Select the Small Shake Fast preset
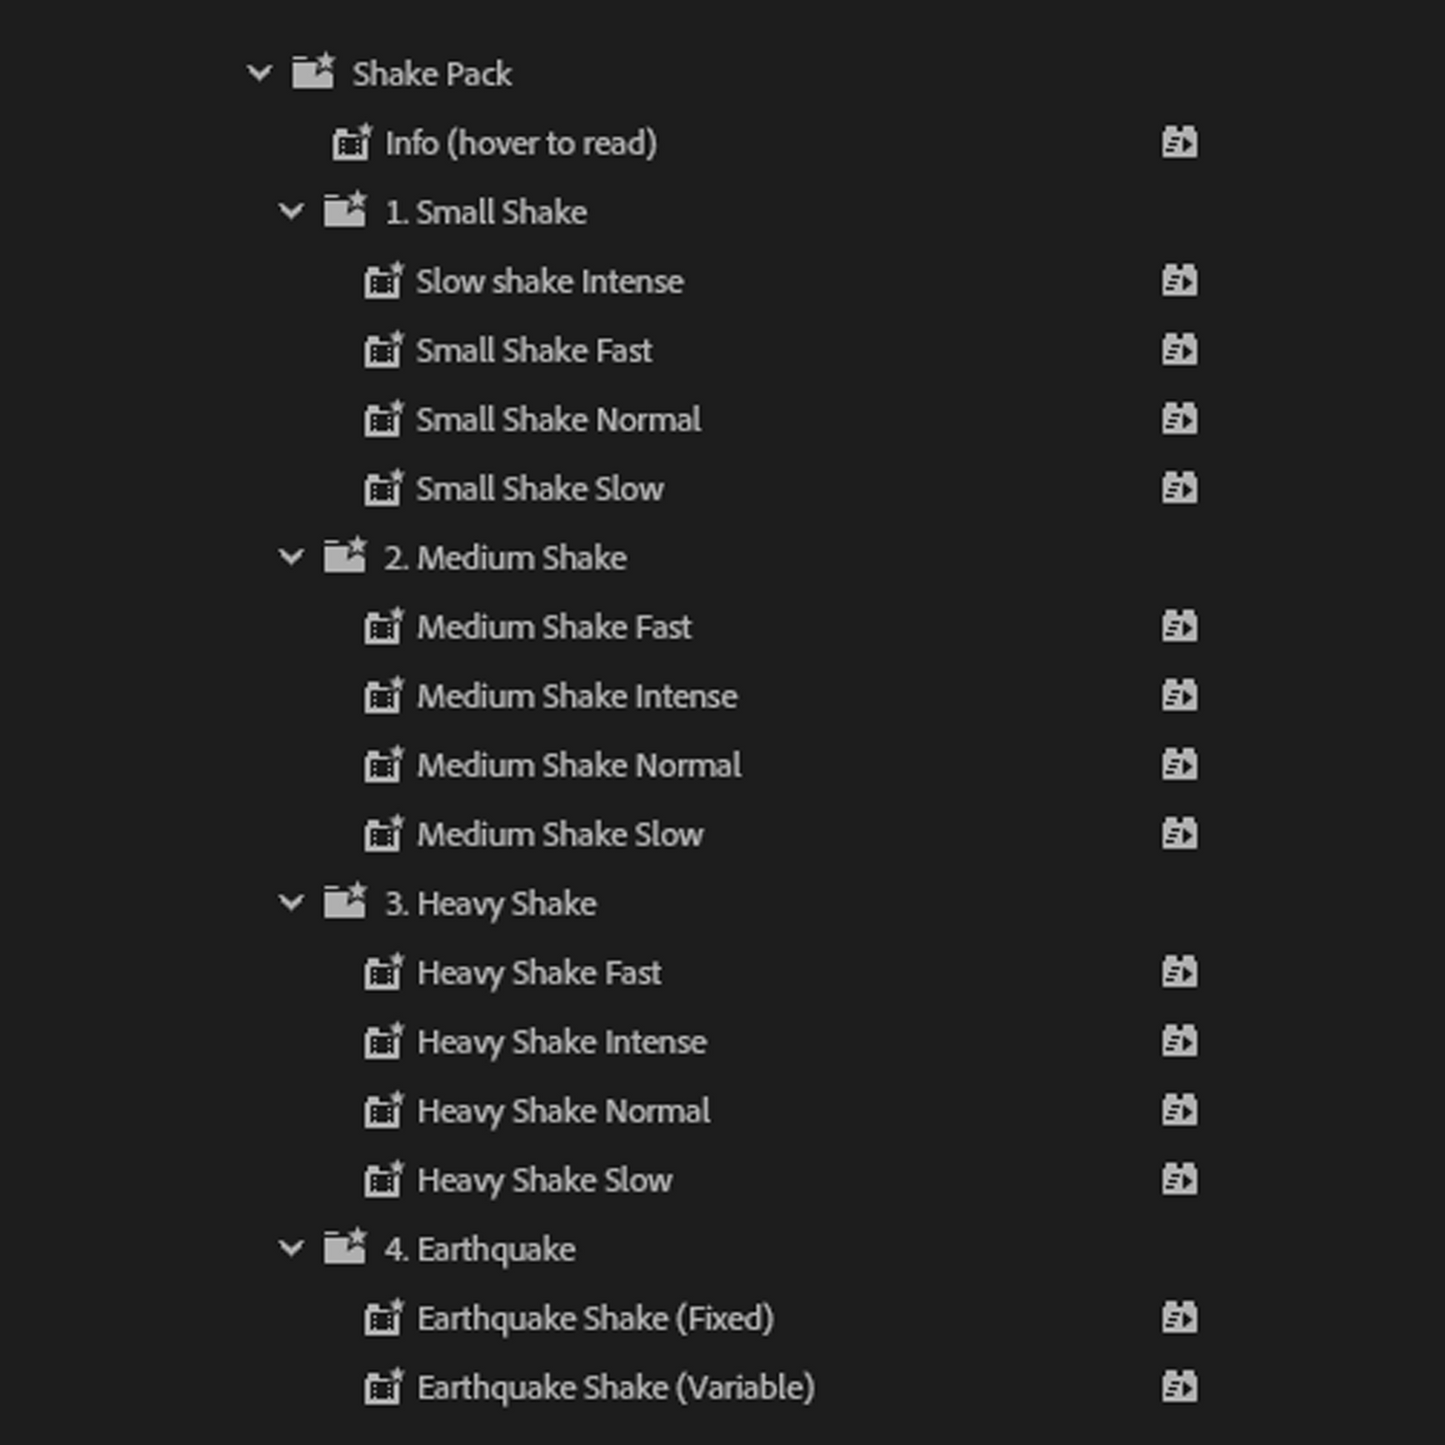Screen dimensions: 1445x1445 [534, 351]
